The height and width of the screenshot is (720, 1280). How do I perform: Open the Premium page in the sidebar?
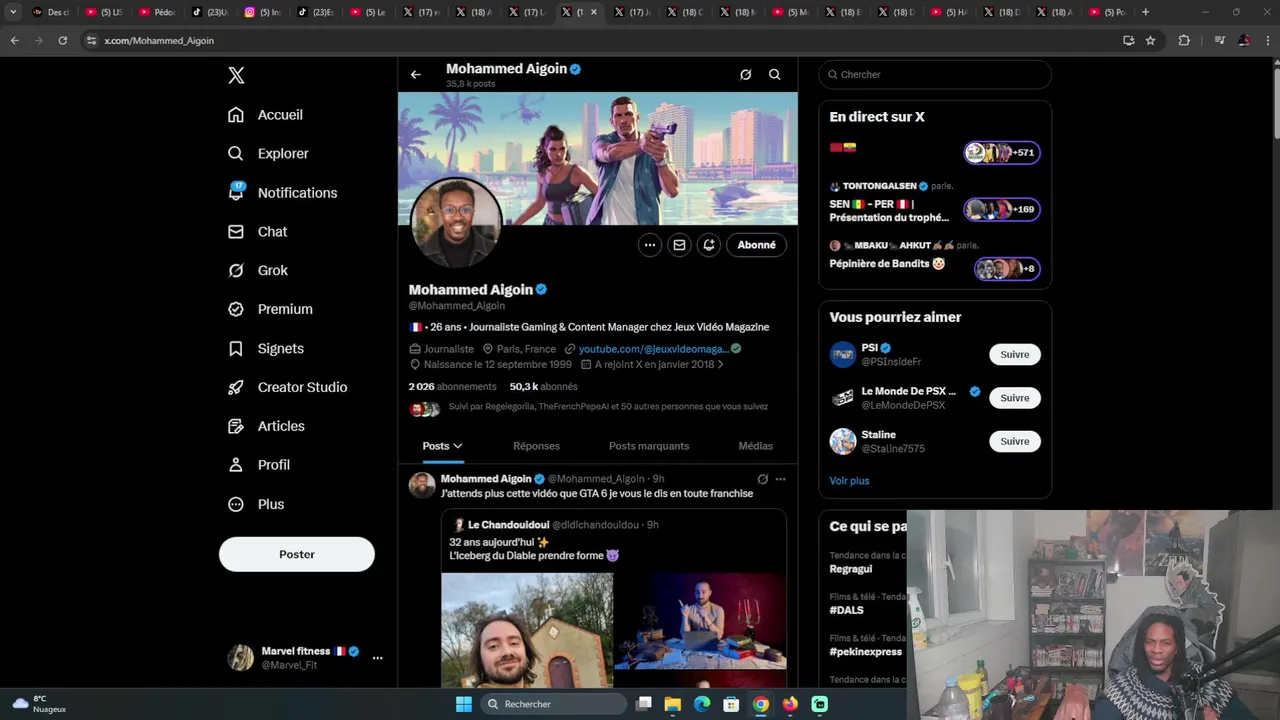pos(270,310)
